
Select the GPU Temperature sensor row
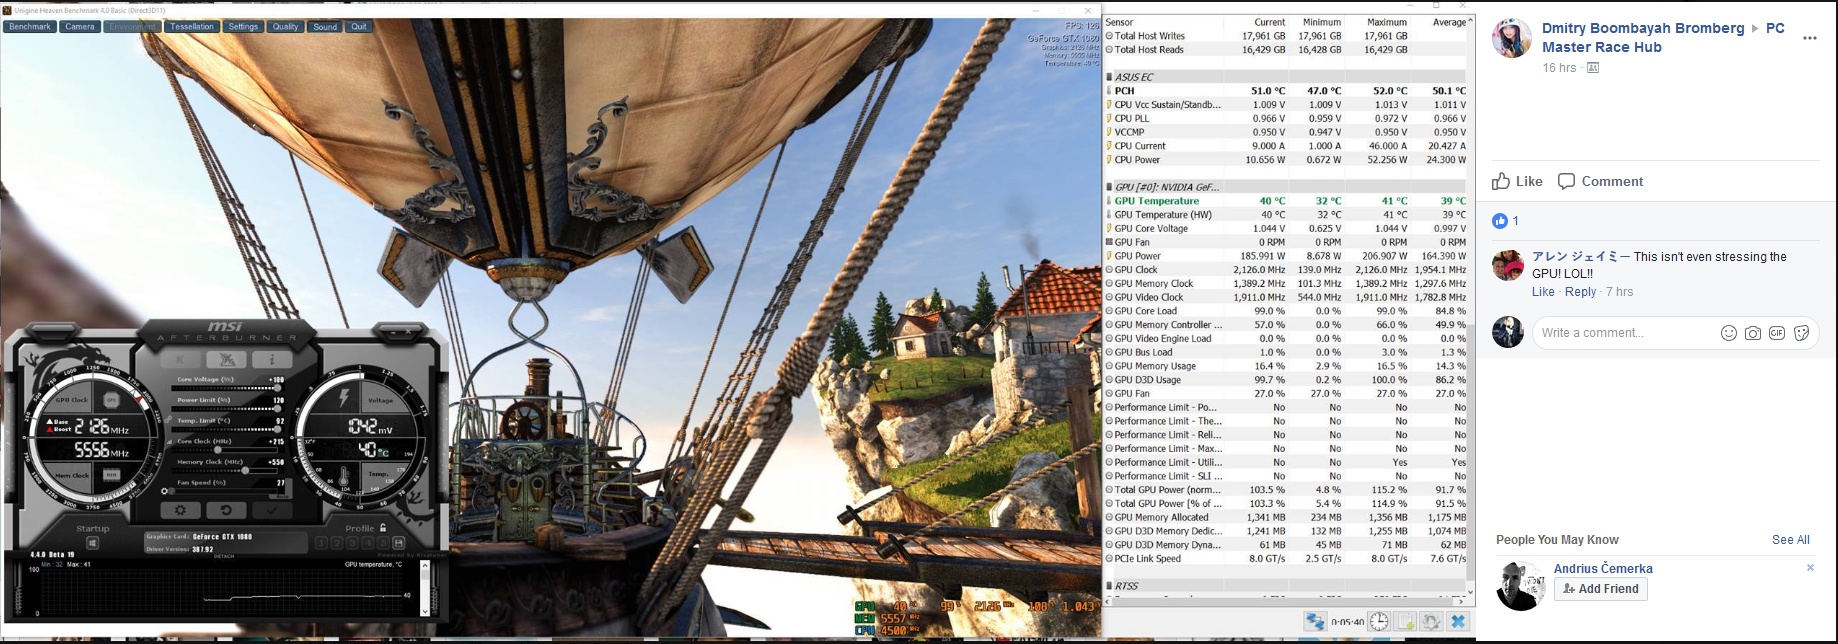pyautogui.click(x=1286, y=201)
